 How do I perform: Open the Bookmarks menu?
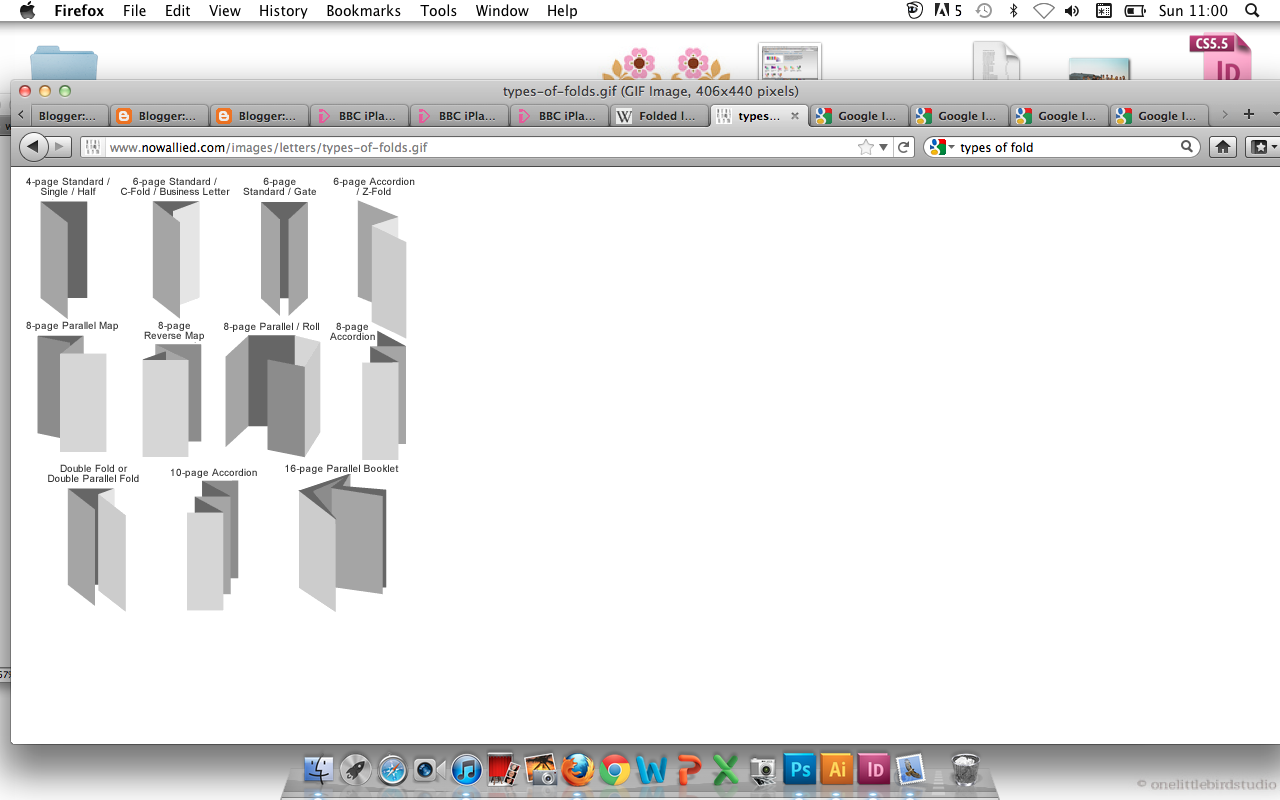(x=363, y=11)
